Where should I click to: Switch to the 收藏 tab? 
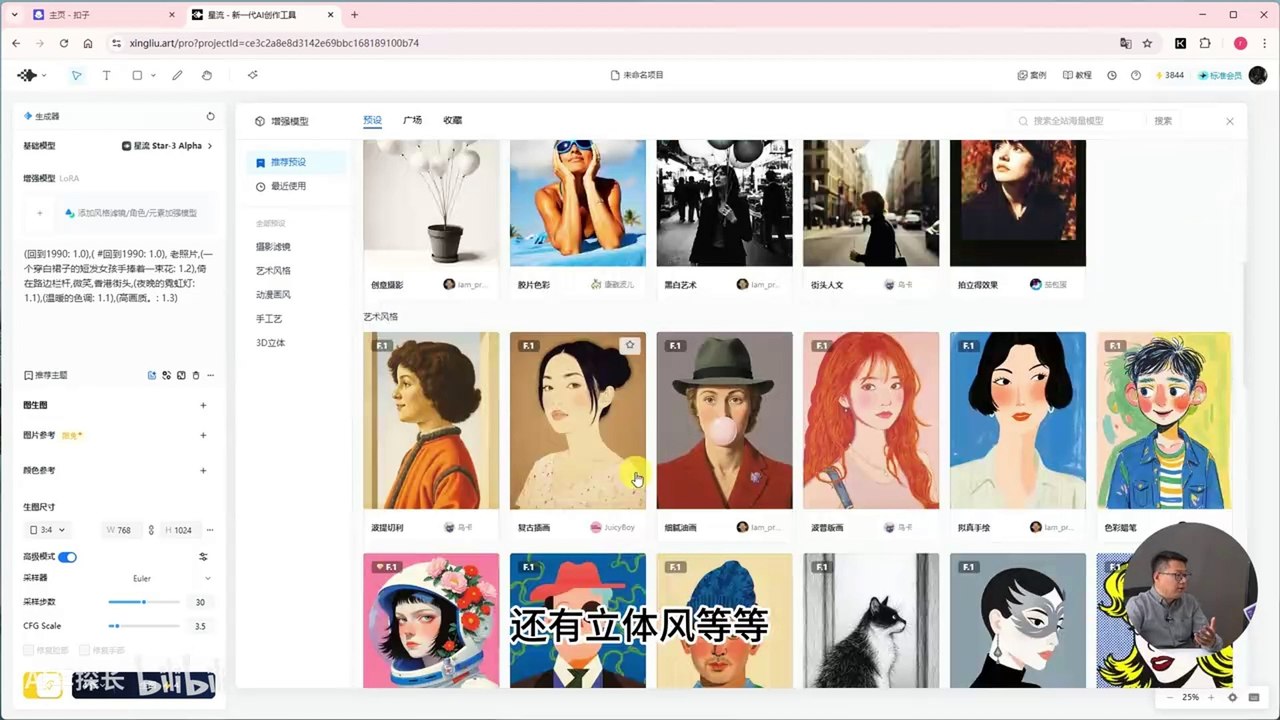pyautogui.click(x=452, y=120)
